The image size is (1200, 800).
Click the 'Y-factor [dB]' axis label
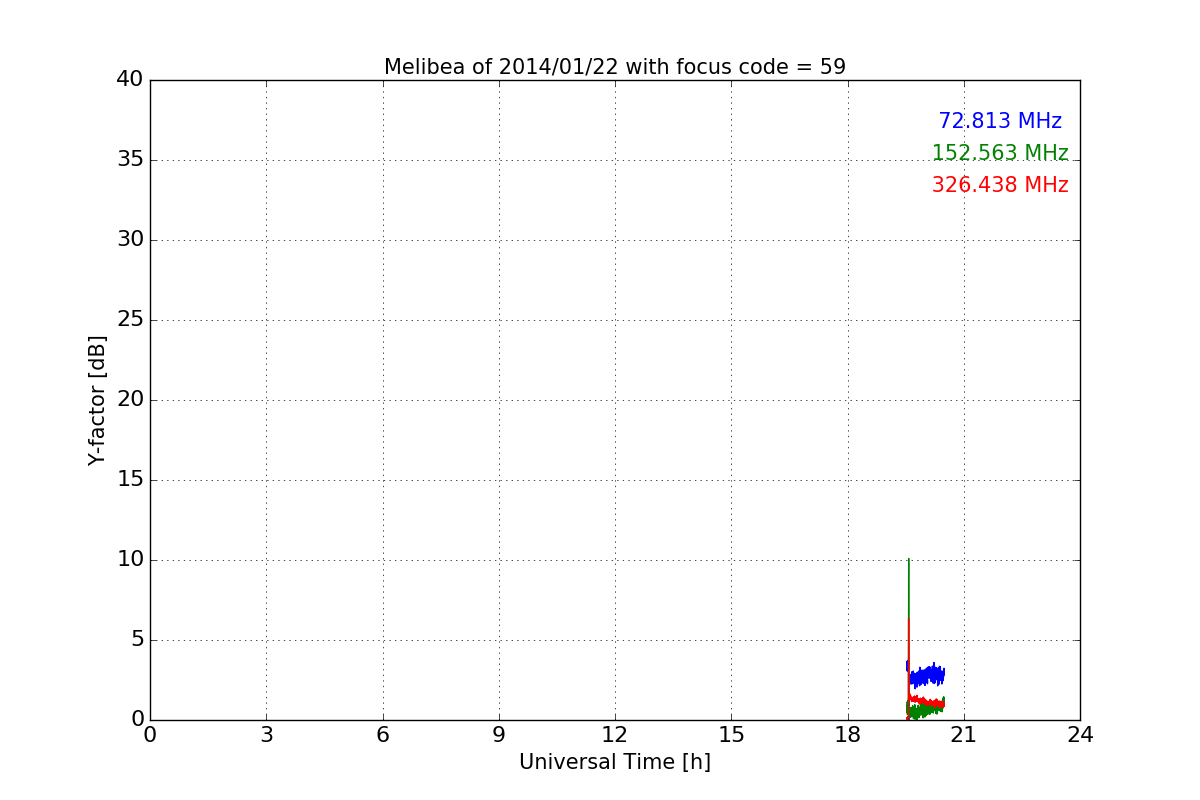coord(97,400)
